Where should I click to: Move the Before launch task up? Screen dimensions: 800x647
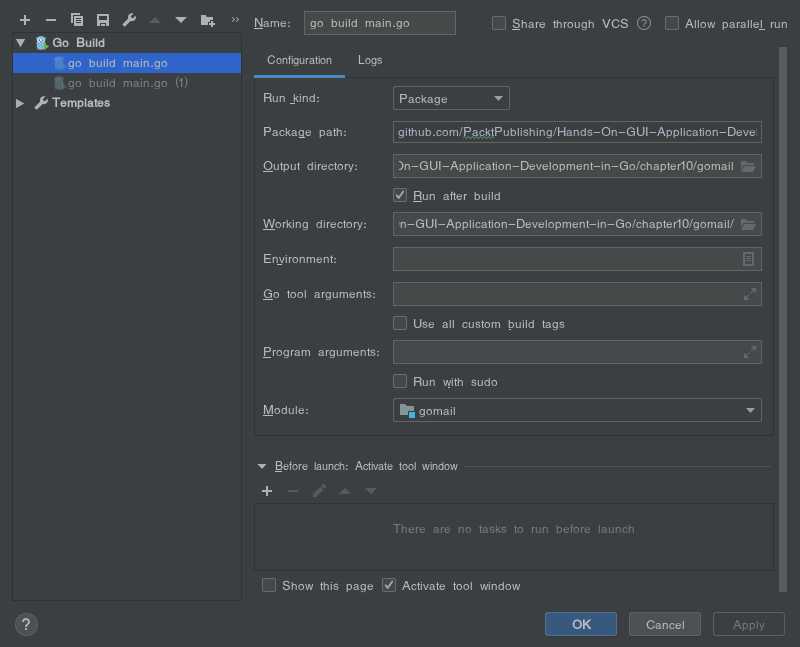click(x=345, y=491)
